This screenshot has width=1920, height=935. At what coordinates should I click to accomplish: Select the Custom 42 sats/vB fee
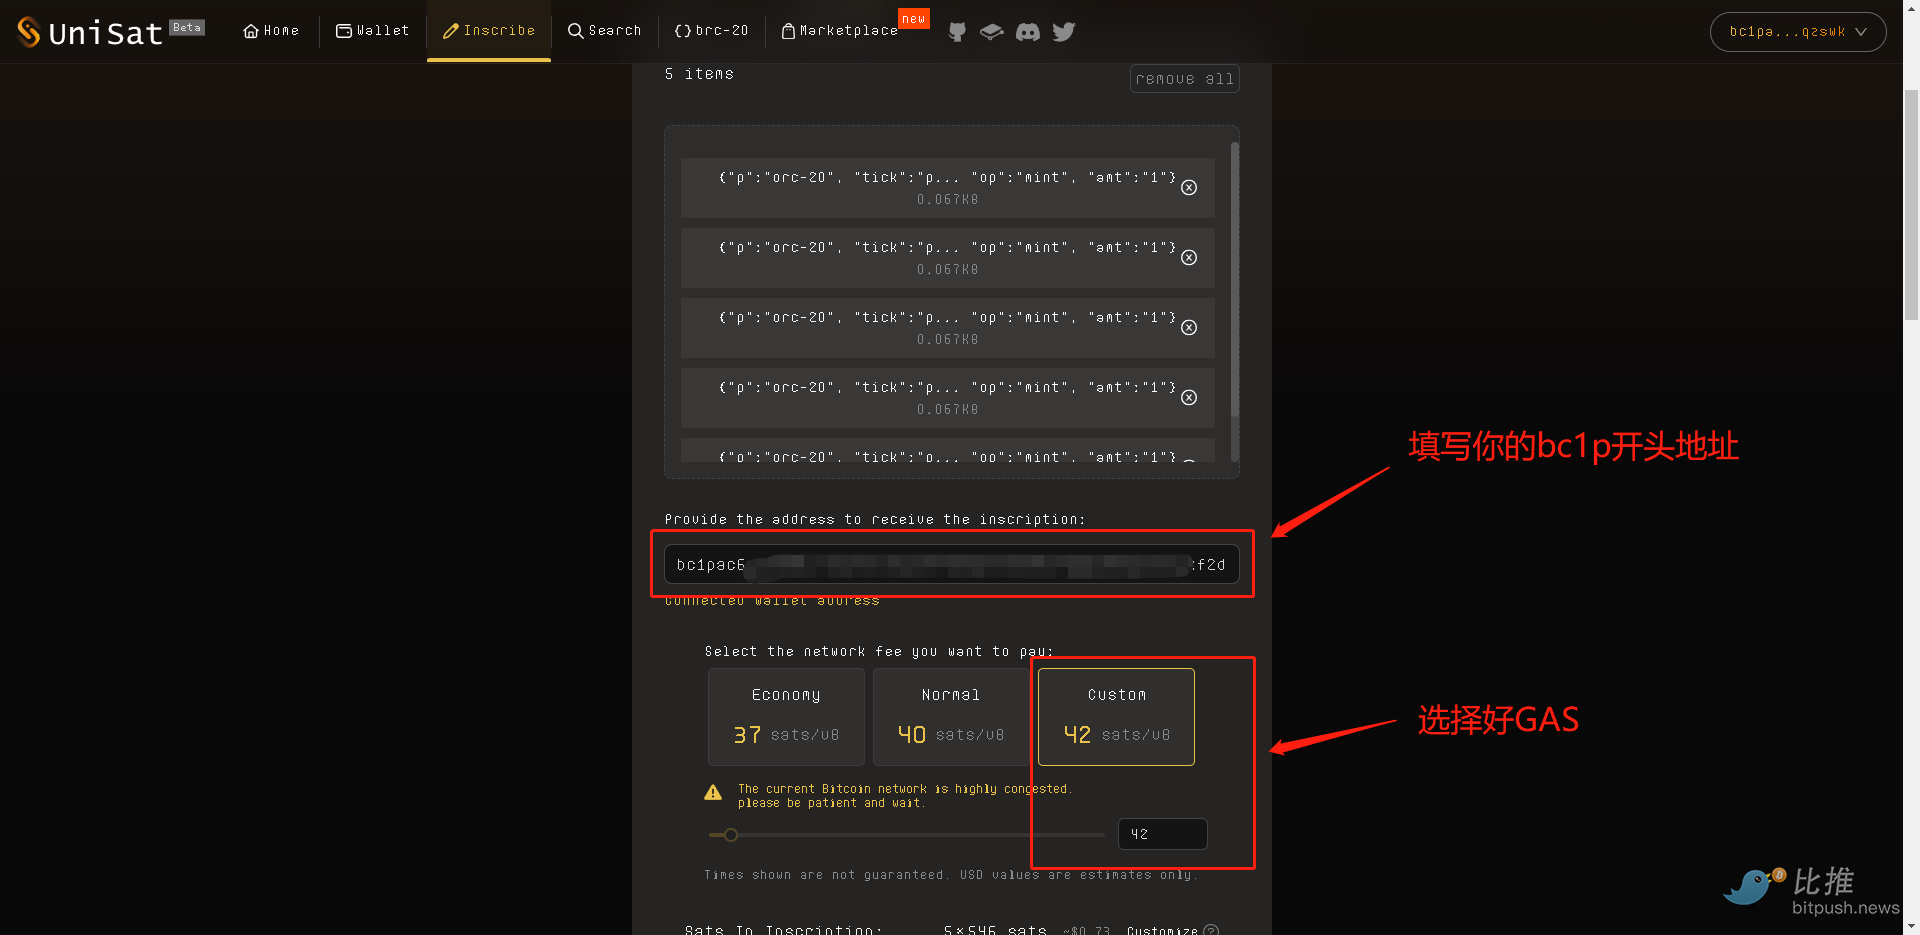click(x=1116, y=717)
